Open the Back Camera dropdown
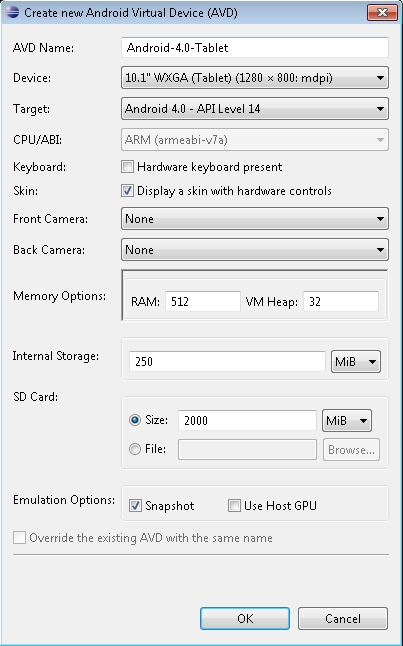 click(255, 250)
